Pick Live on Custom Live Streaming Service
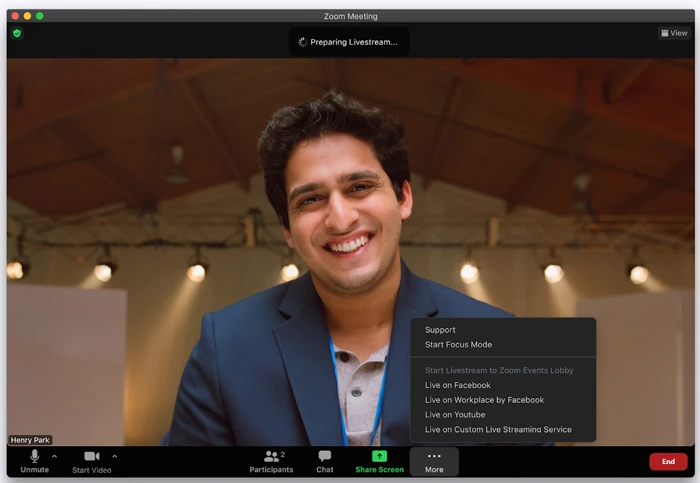Viewport: 700px width, 483px height. [498, 430]
